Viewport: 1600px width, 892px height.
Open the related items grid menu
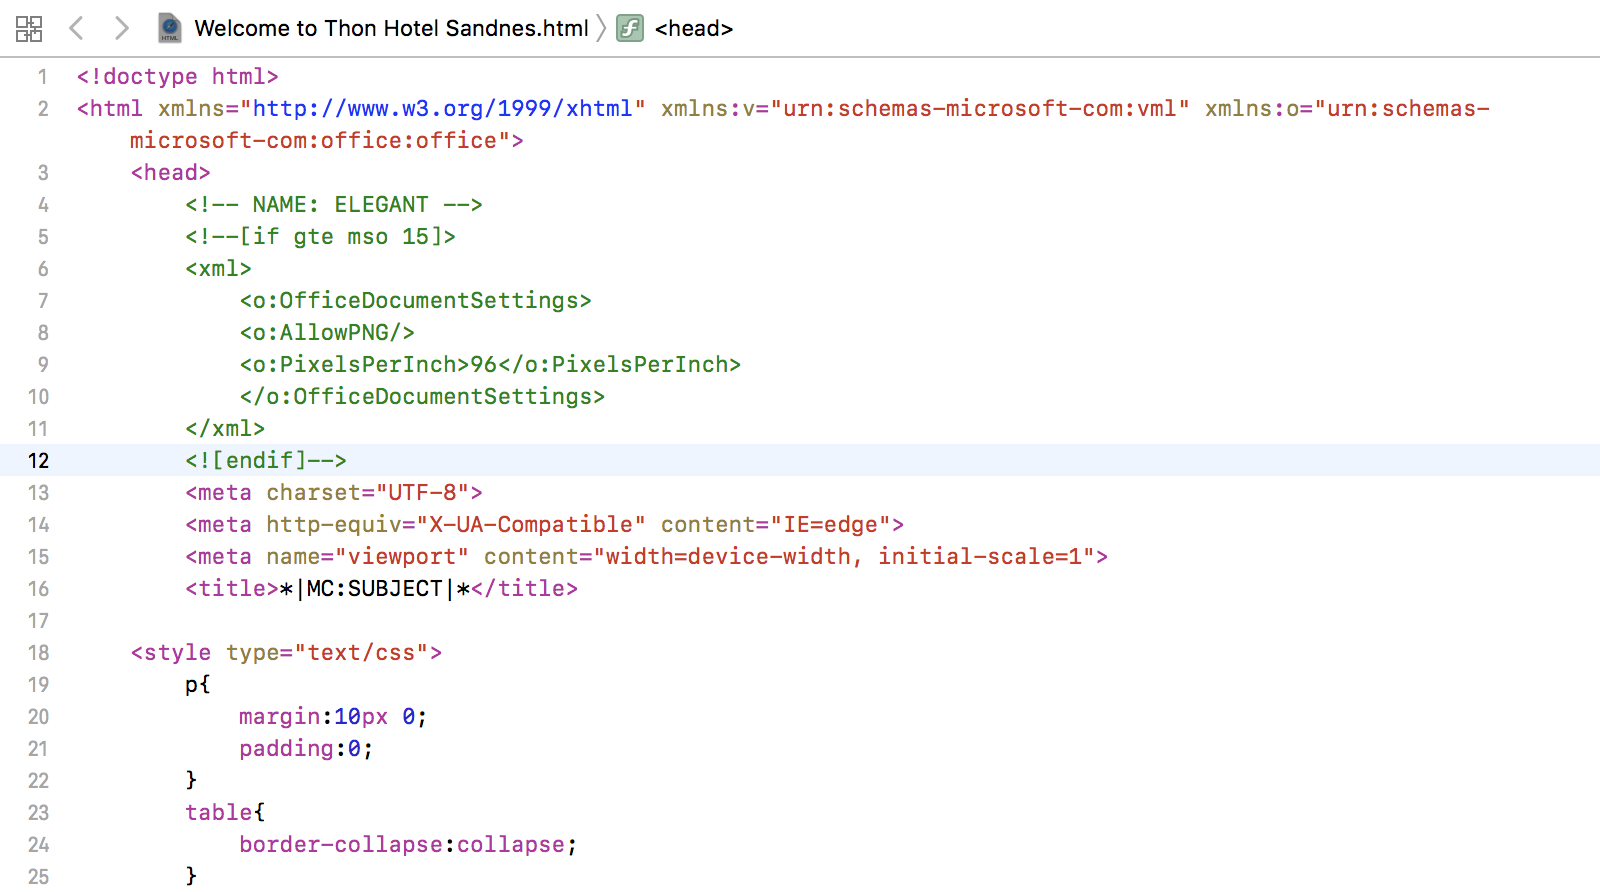point(29,28)
